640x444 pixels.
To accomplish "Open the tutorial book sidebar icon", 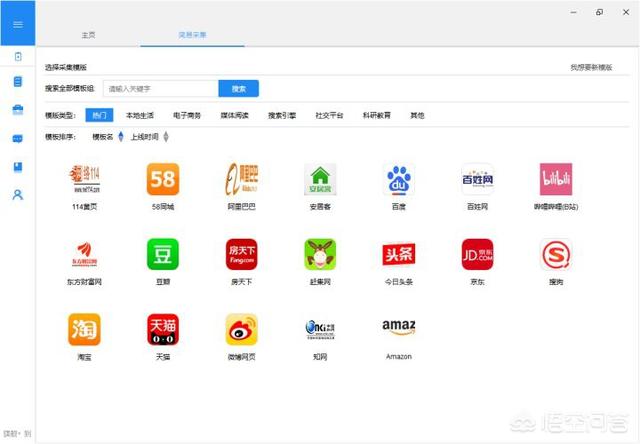I will click(x=18, y=167).
